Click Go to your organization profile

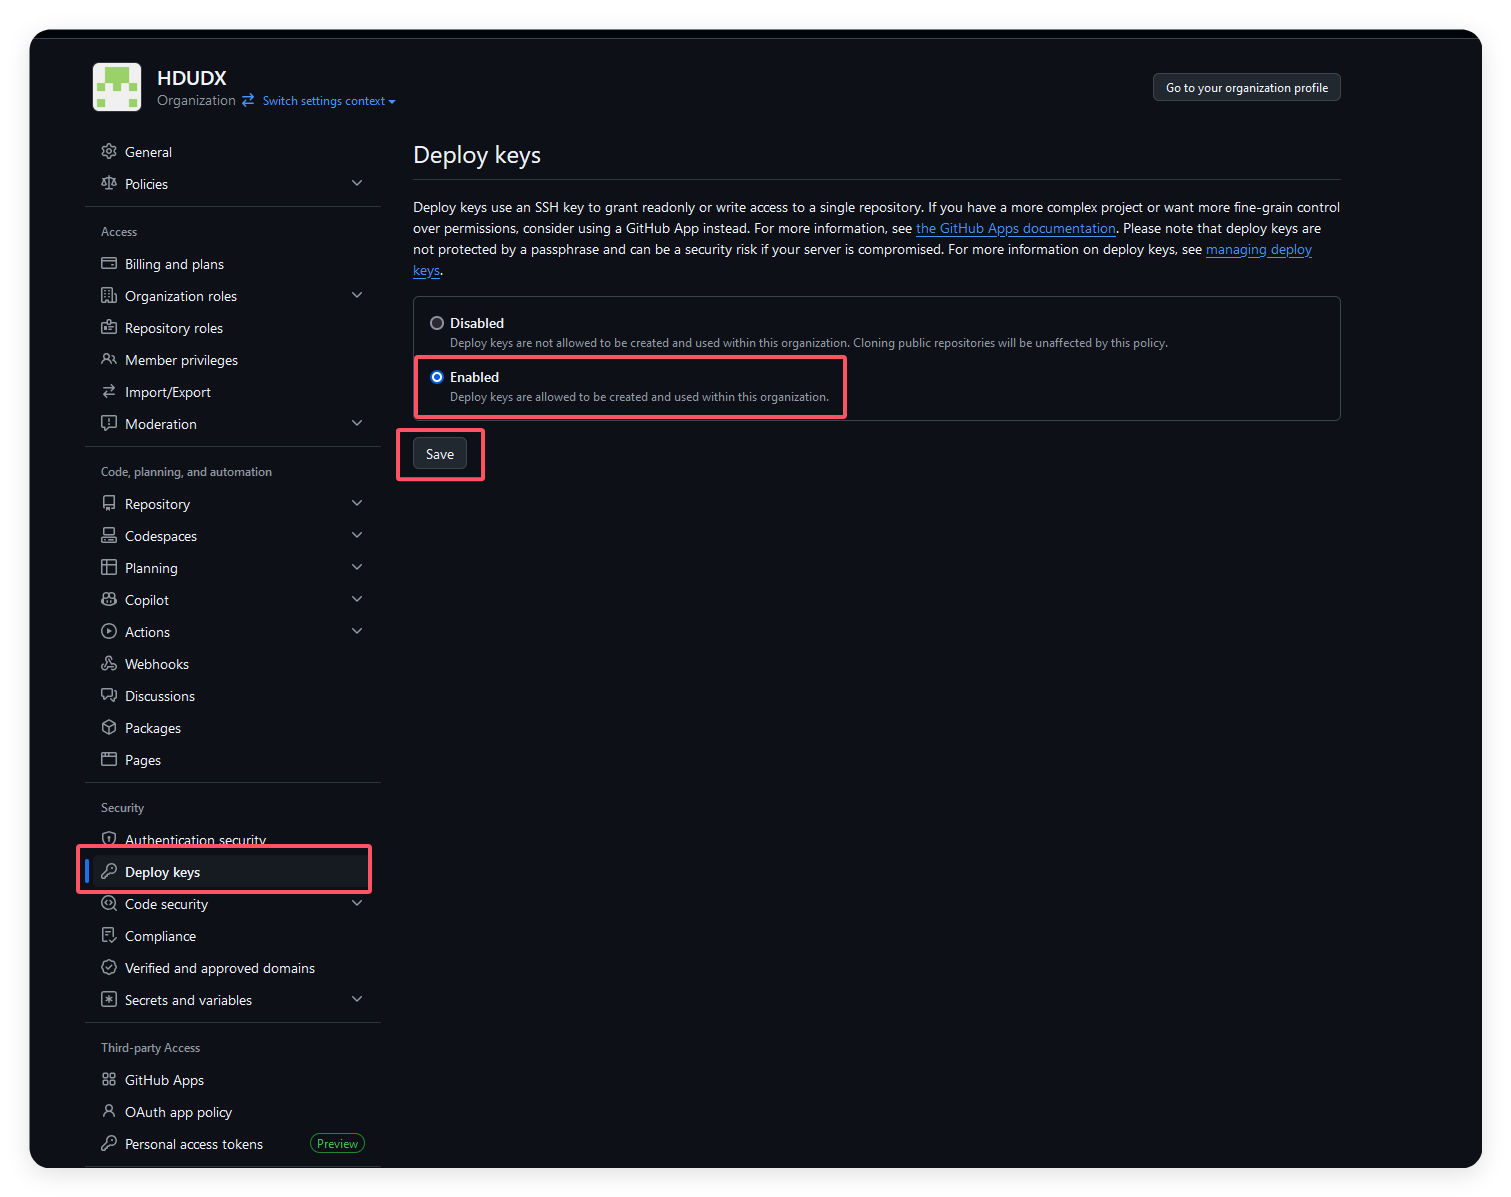pos(1246,88)
